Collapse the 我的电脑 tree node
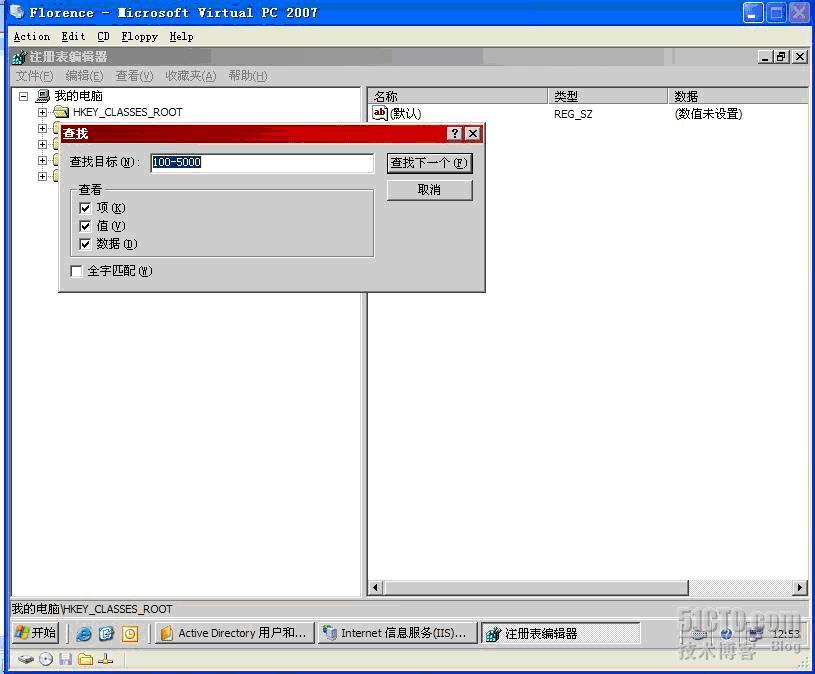 point(23,96)
